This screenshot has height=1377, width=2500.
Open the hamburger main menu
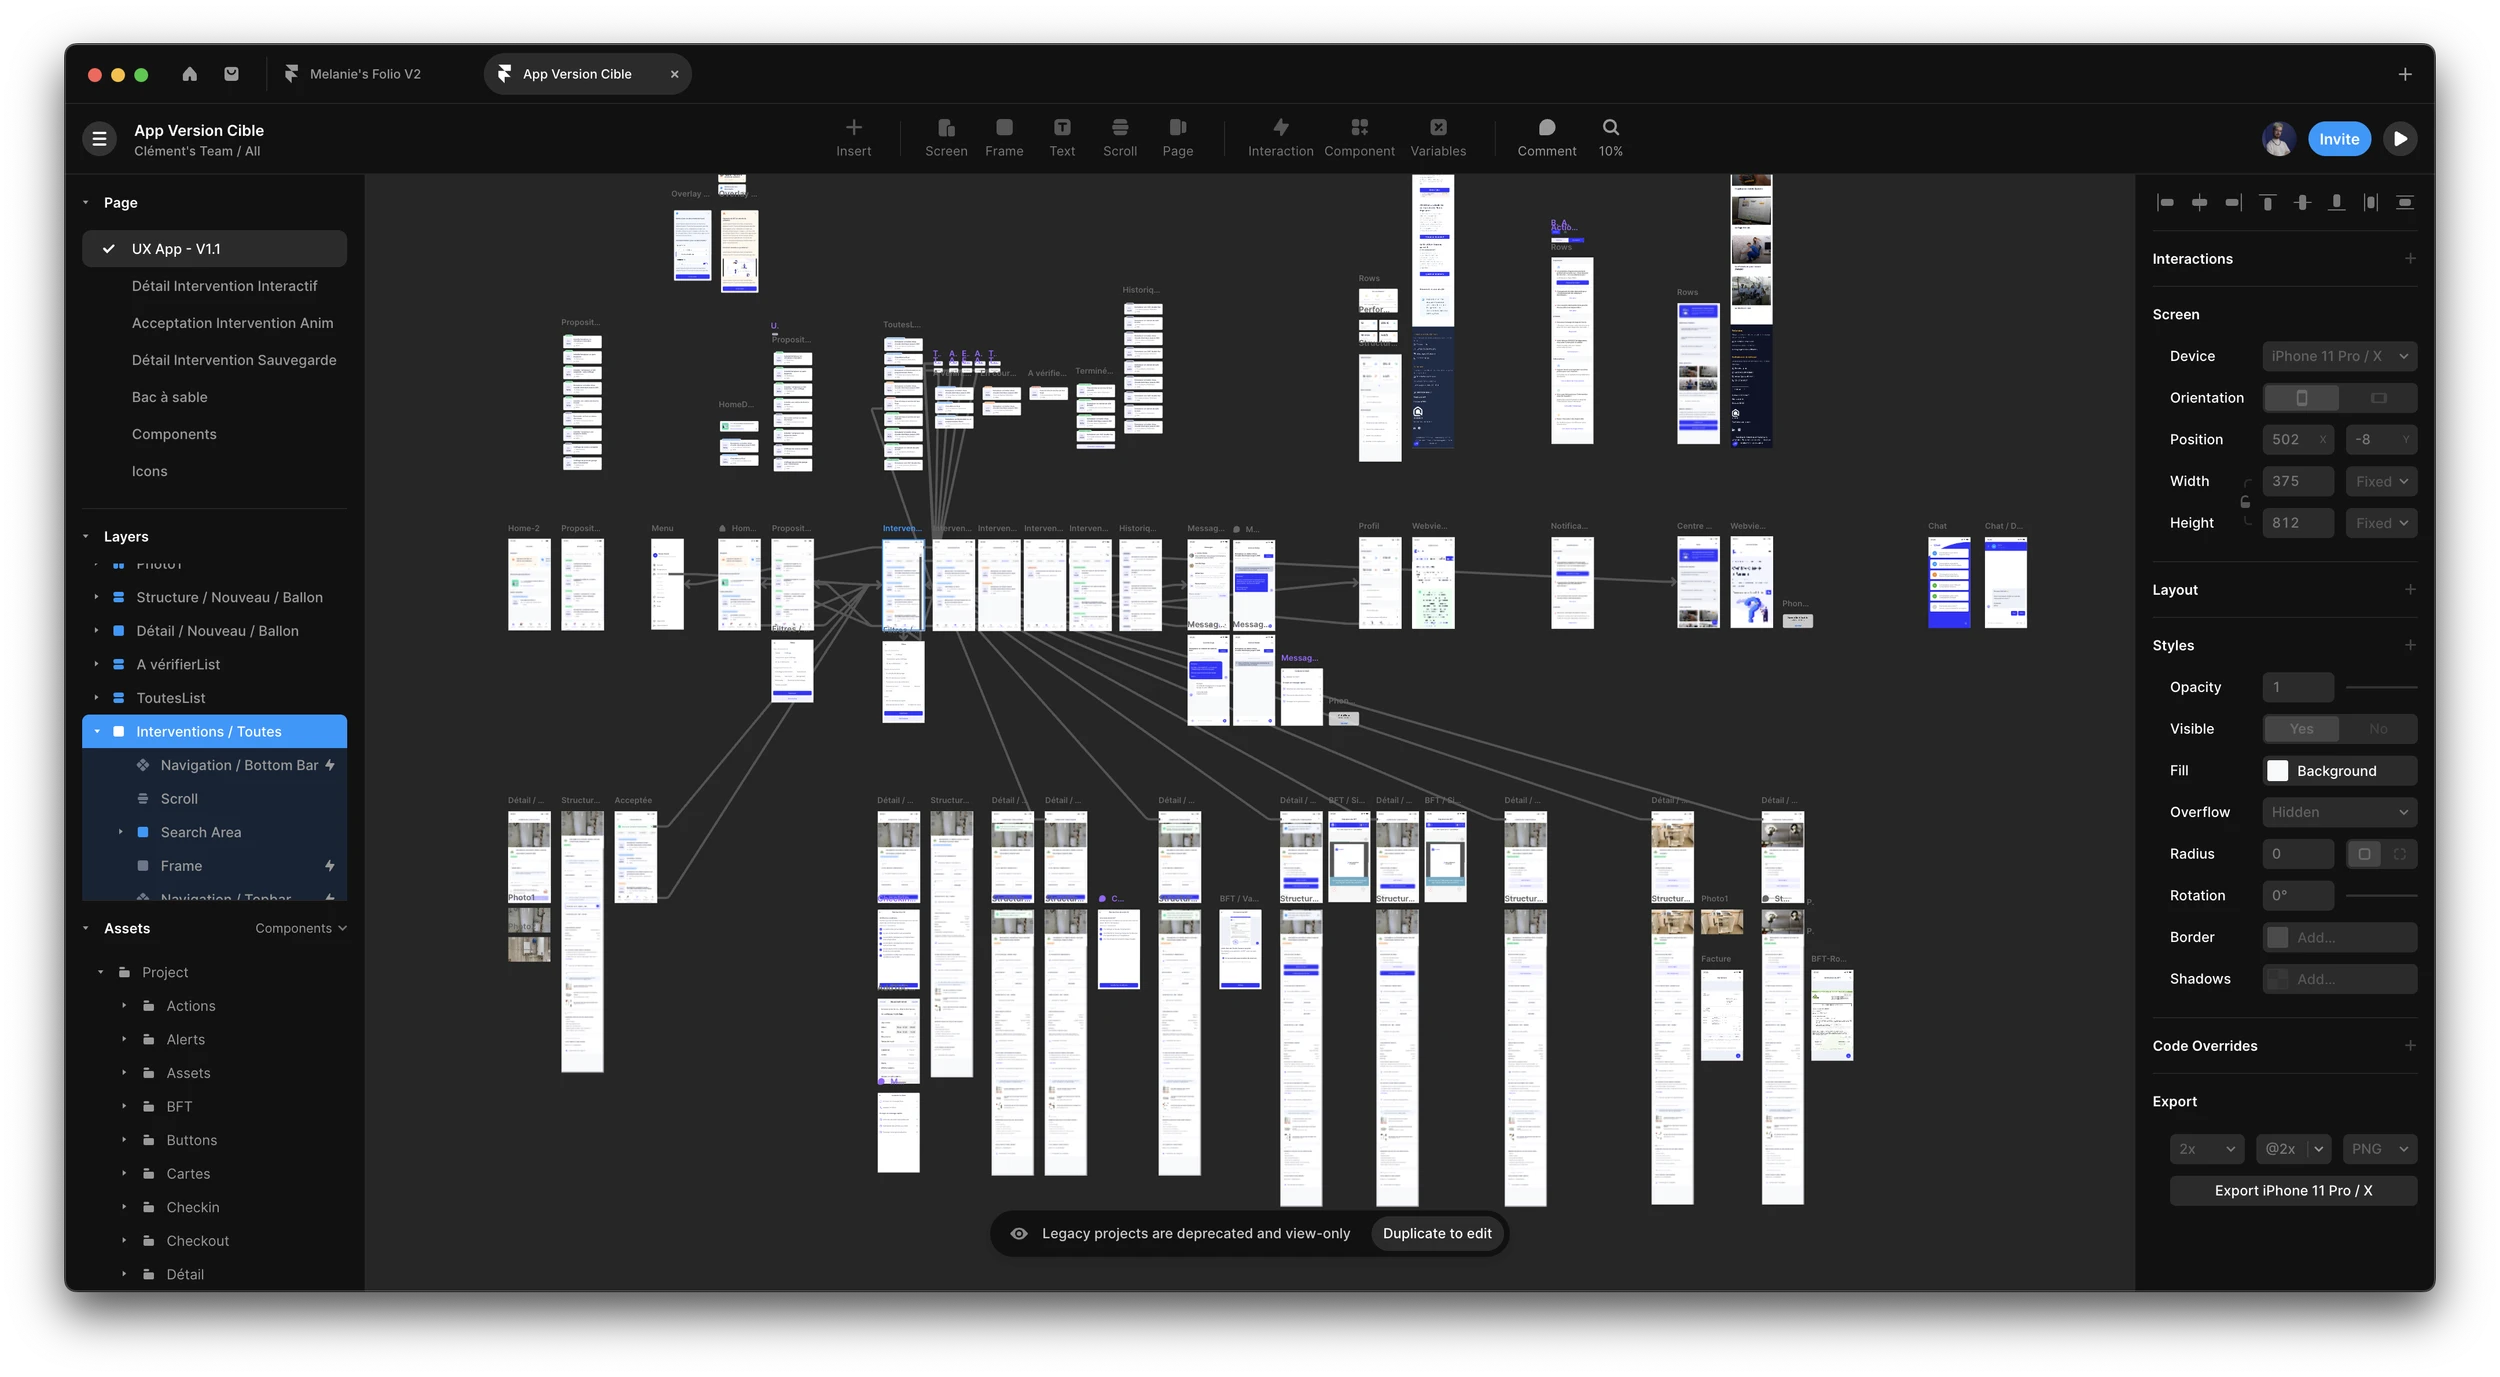(x=99, y=139)
